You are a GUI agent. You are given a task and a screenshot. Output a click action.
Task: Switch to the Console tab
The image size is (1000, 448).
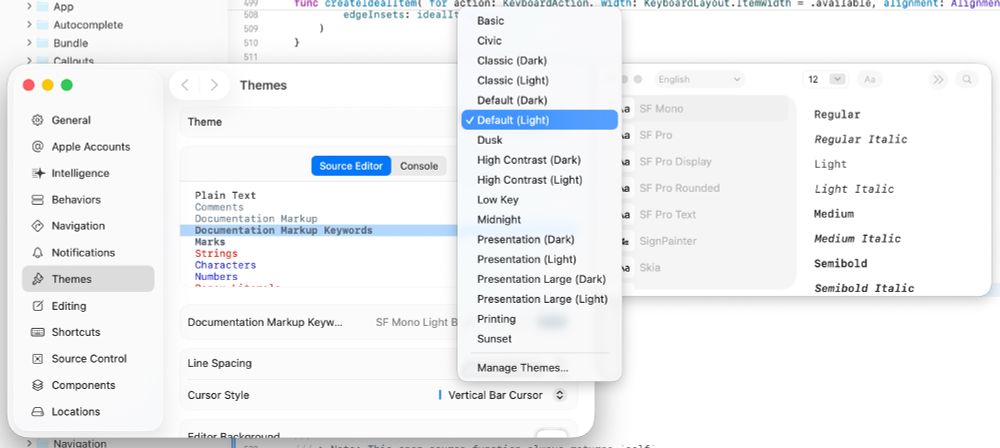click(419, 166)
